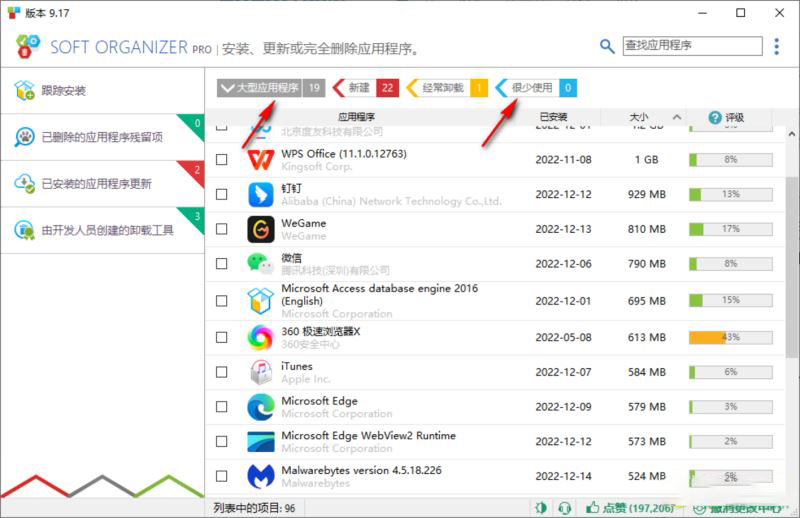800x518 pixels.
Task: Click the search magnifier icon
Action: pos(607,46)
